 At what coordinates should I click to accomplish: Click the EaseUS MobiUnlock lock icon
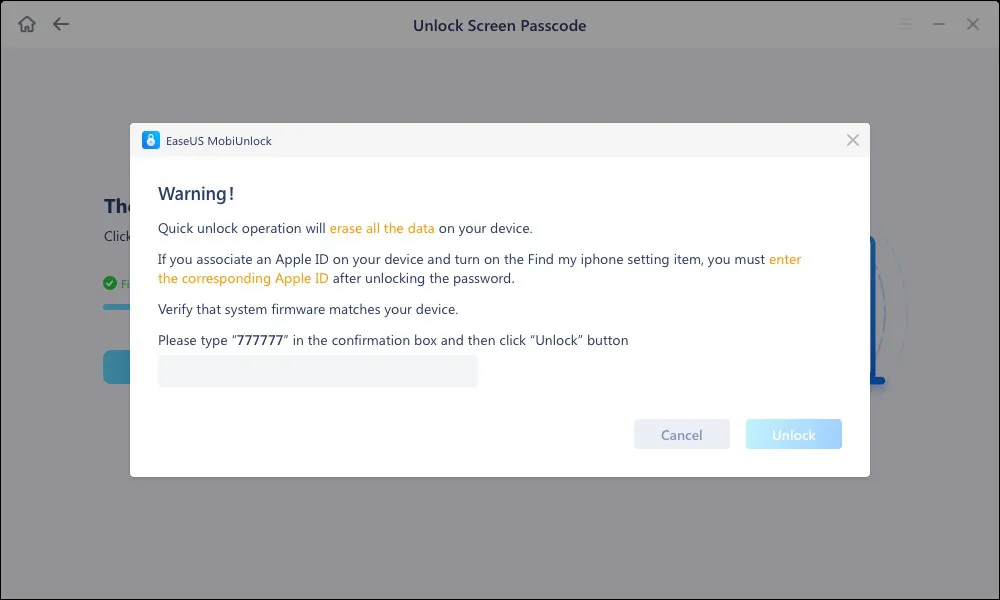click(151, 140)
